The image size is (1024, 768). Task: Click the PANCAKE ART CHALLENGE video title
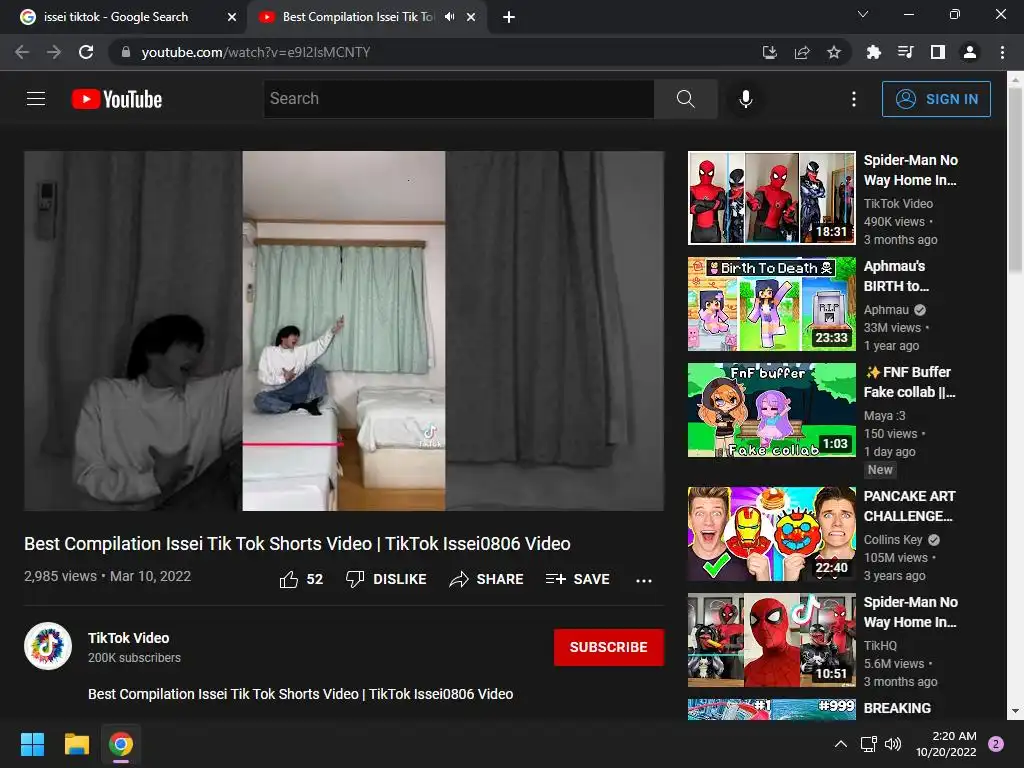click(x=909, y=506)
